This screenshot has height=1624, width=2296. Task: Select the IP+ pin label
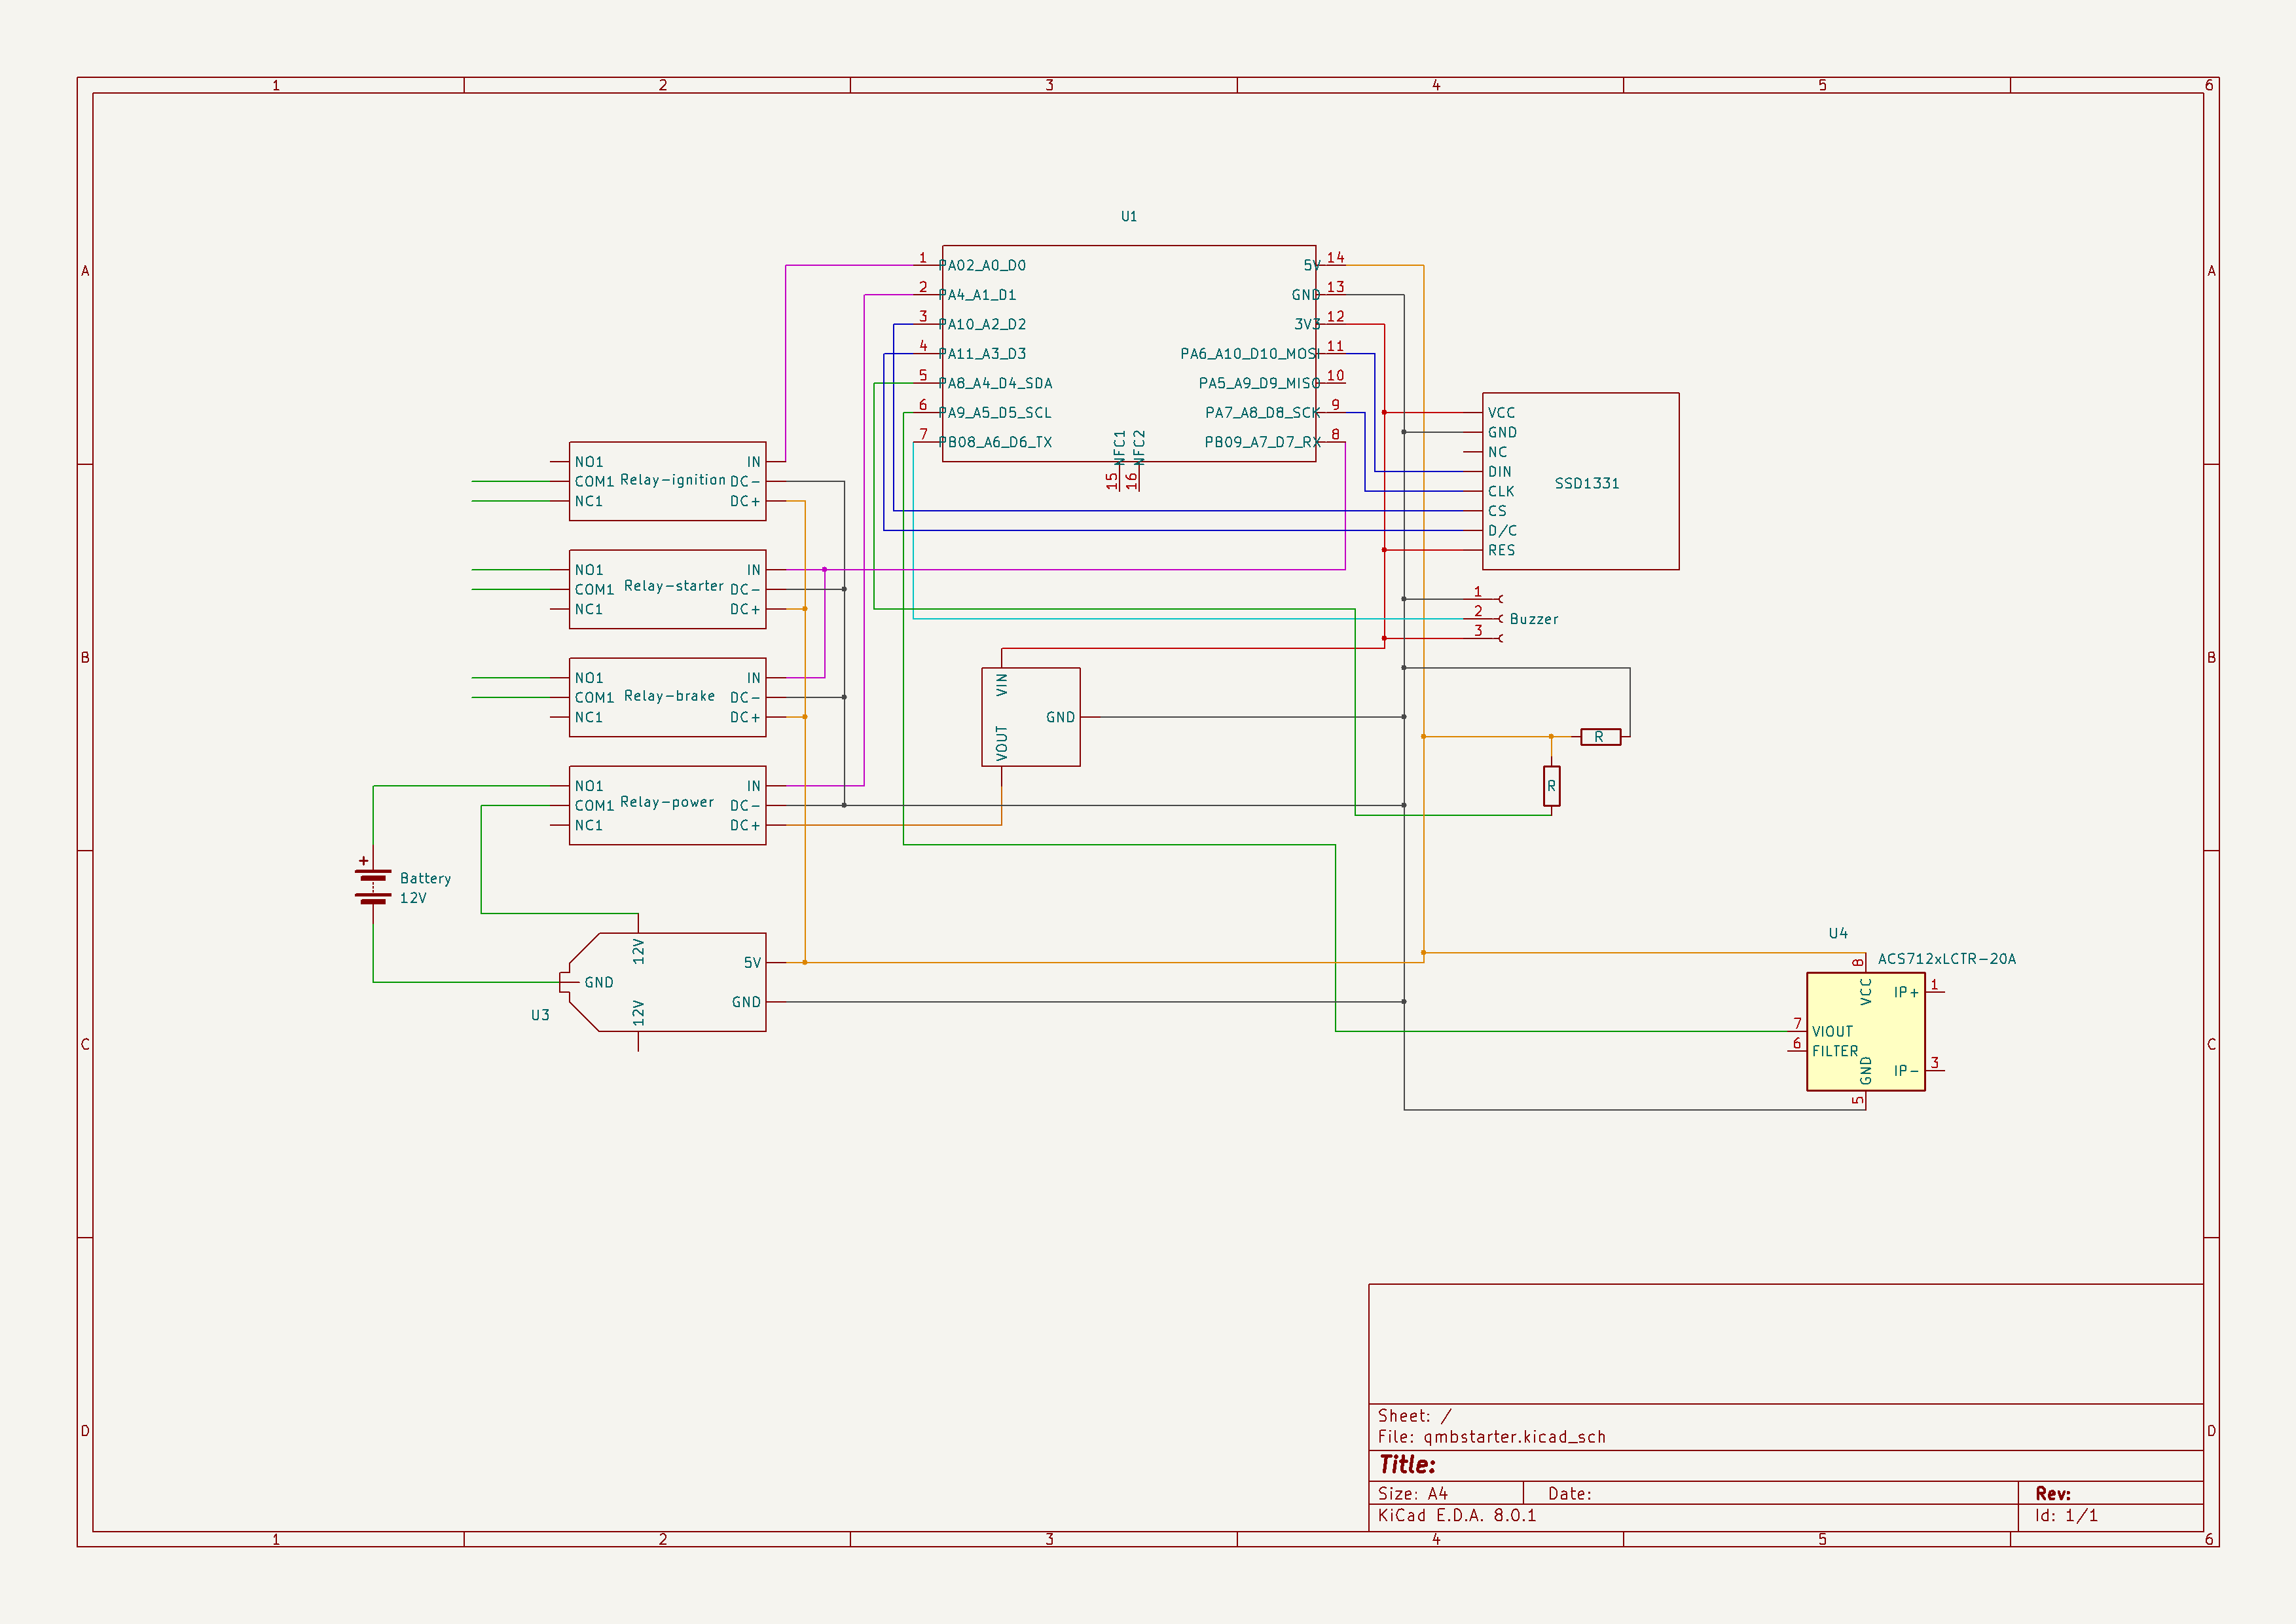coord(1906,993)
